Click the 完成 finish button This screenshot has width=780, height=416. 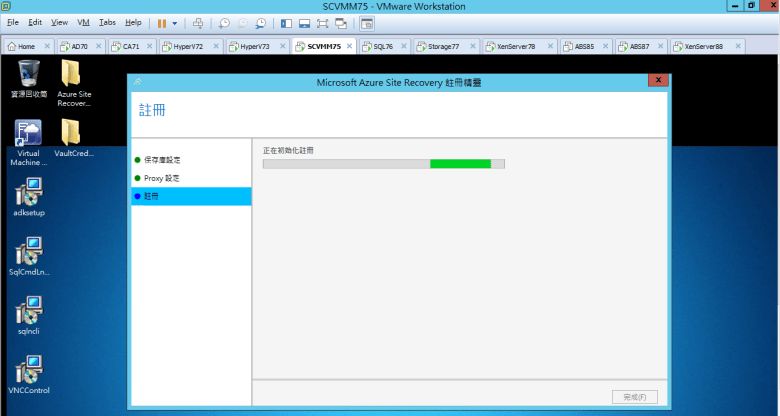point(634,397)
